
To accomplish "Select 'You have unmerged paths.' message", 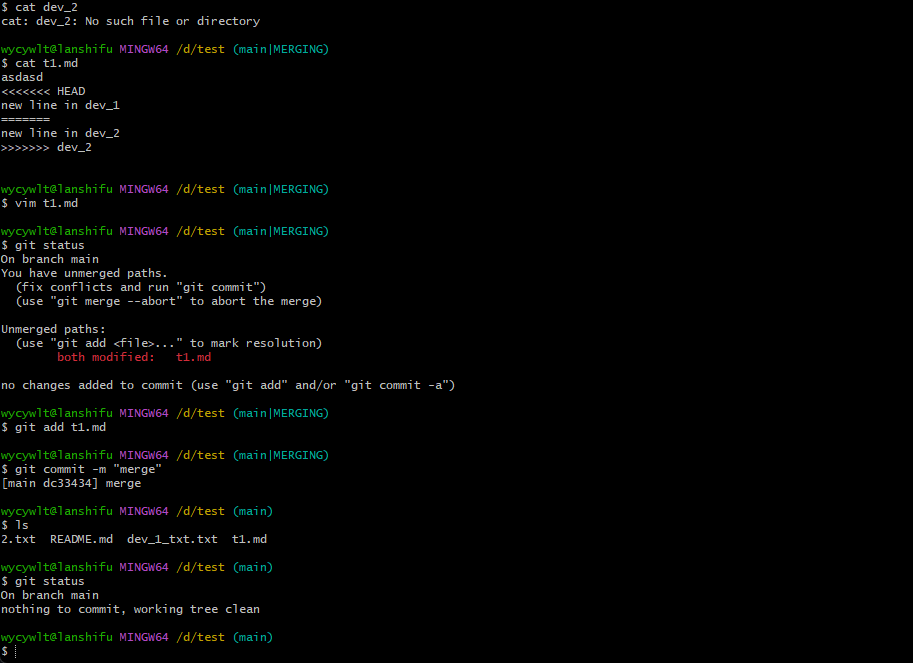I will [84, 273].
